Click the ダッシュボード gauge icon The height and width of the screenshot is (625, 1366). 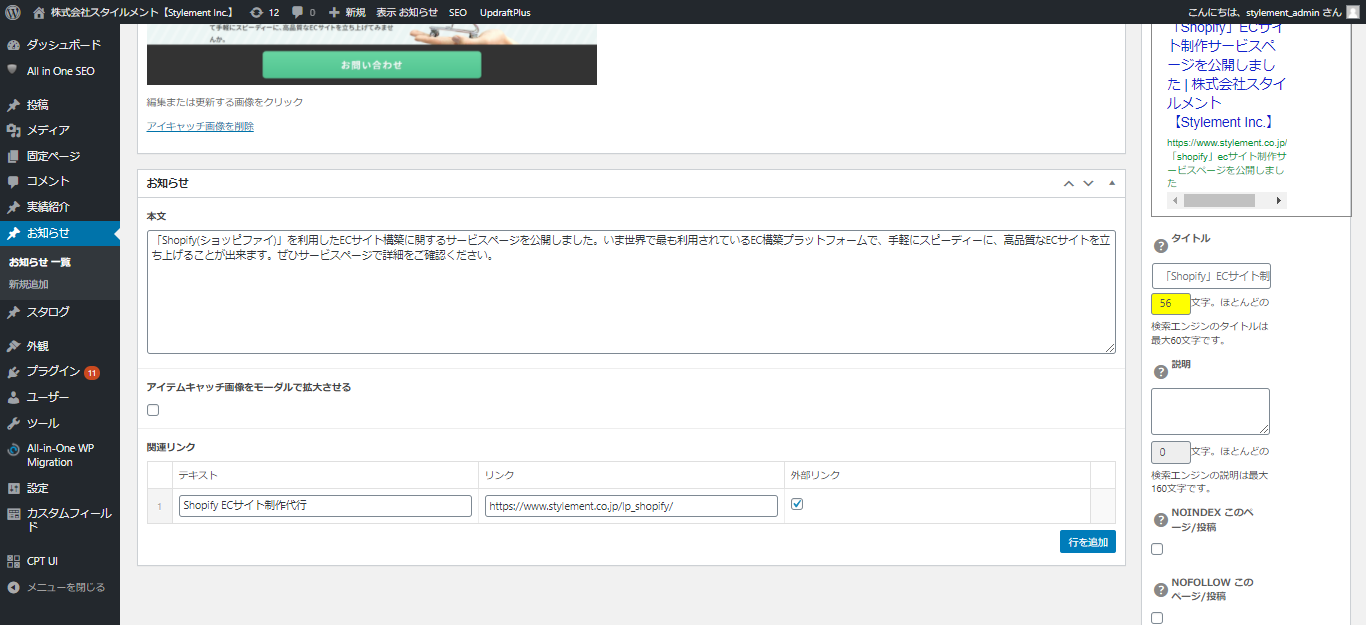[13, 45]
